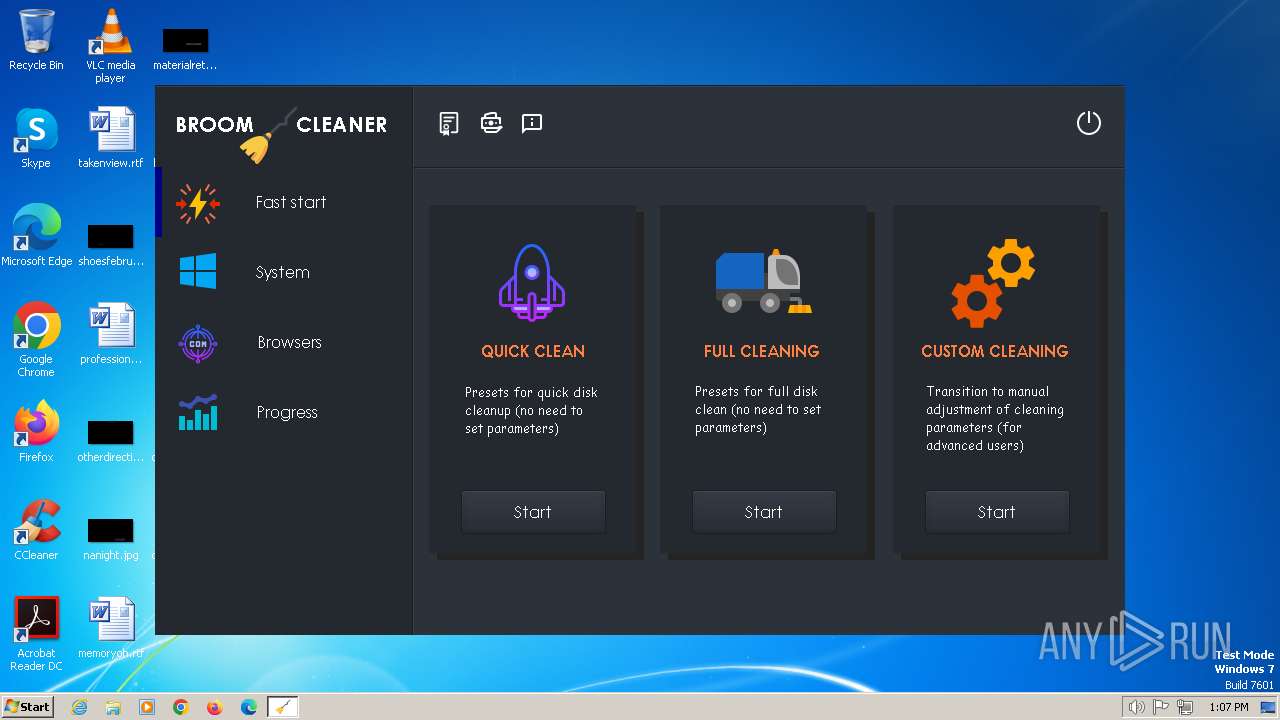The height and width of the screenshot is (720, 1280).
Task: Select the profession... document on desktop
Action: (x=110, y=334)
